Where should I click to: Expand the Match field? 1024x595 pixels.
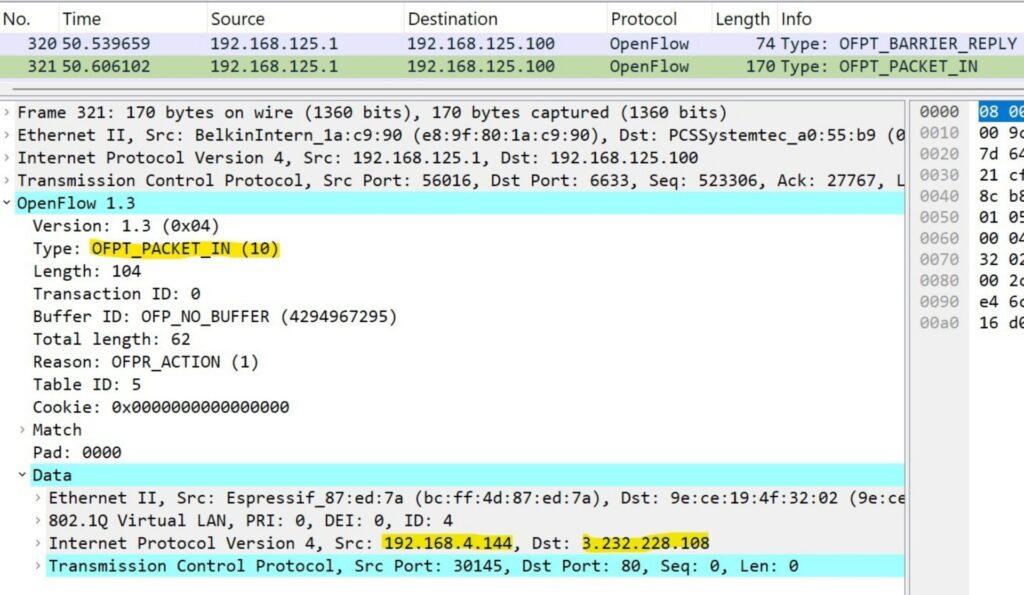pos(24,430)
